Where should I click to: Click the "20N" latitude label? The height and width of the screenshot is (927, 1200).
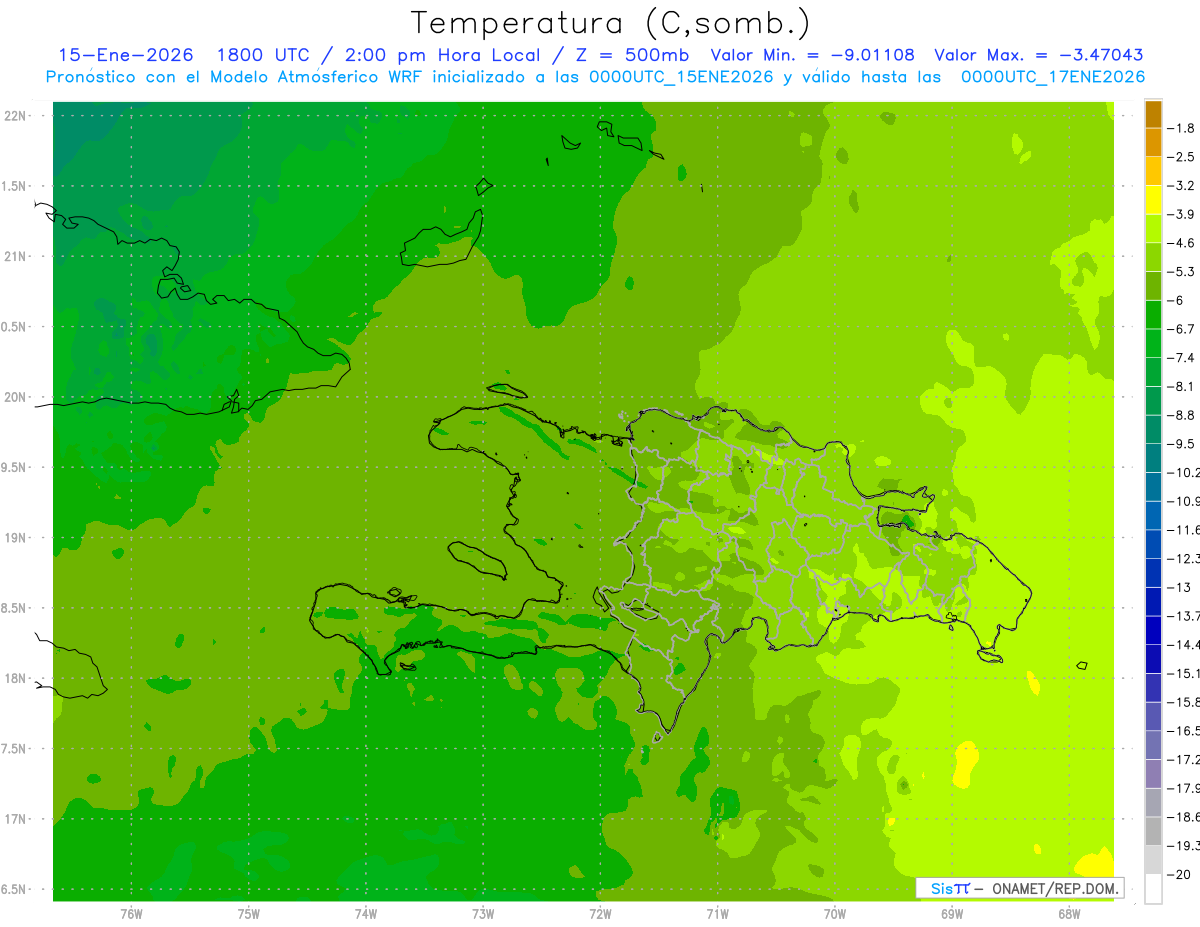[x=17, y=397]
